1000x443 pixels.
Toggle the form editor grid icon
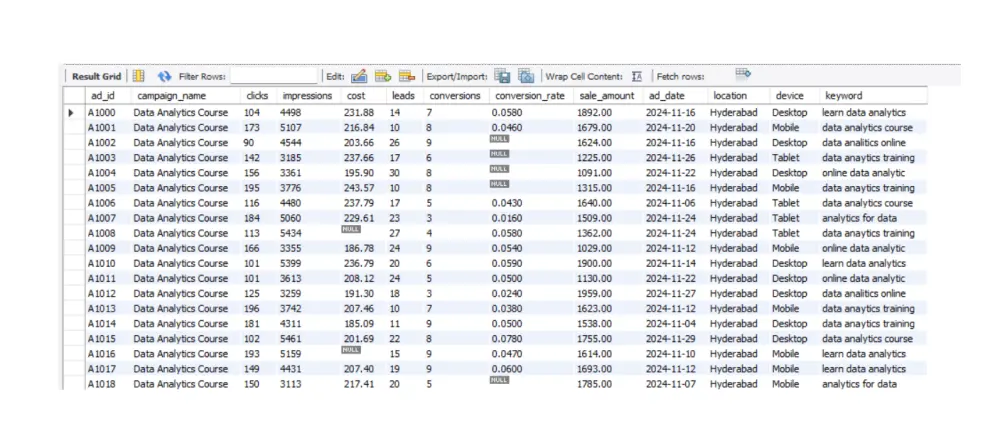tap(138, 76)
